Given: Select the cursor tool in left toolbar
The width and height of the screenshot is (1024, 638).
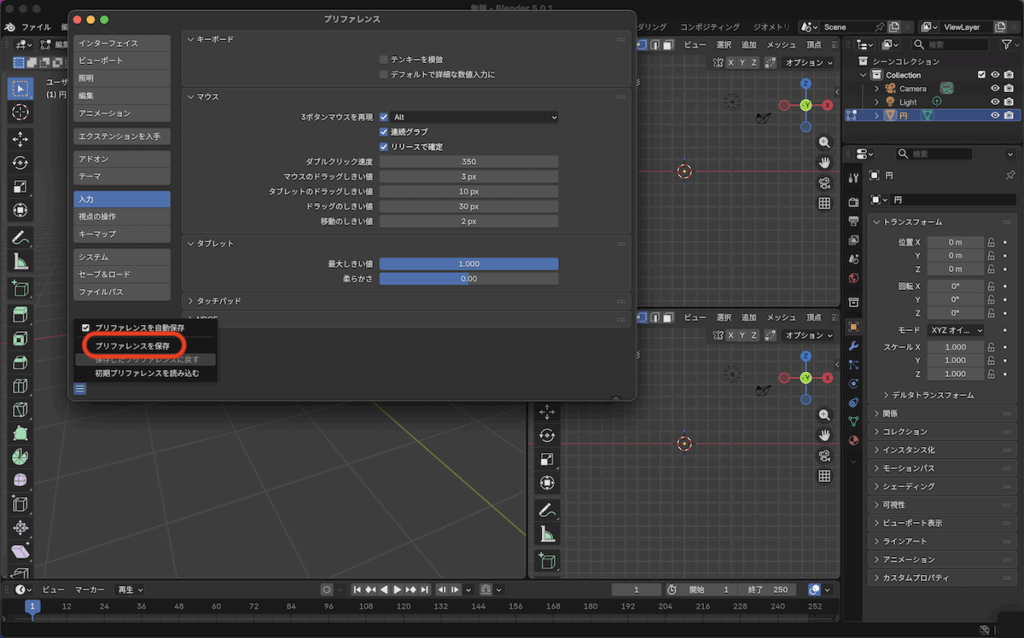Looking at the screenshot, I should [x=20, y=112].
